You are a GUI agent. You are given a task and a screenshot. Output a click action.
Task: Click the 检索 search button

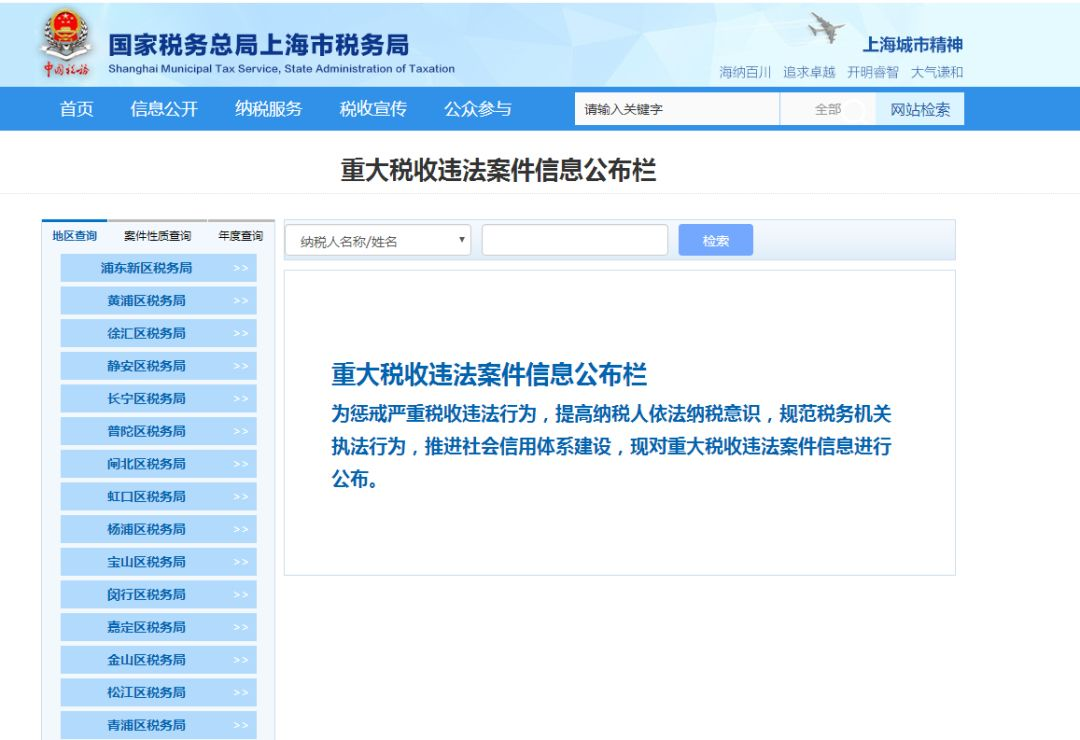pyautogui.click(x=716, y=240)
